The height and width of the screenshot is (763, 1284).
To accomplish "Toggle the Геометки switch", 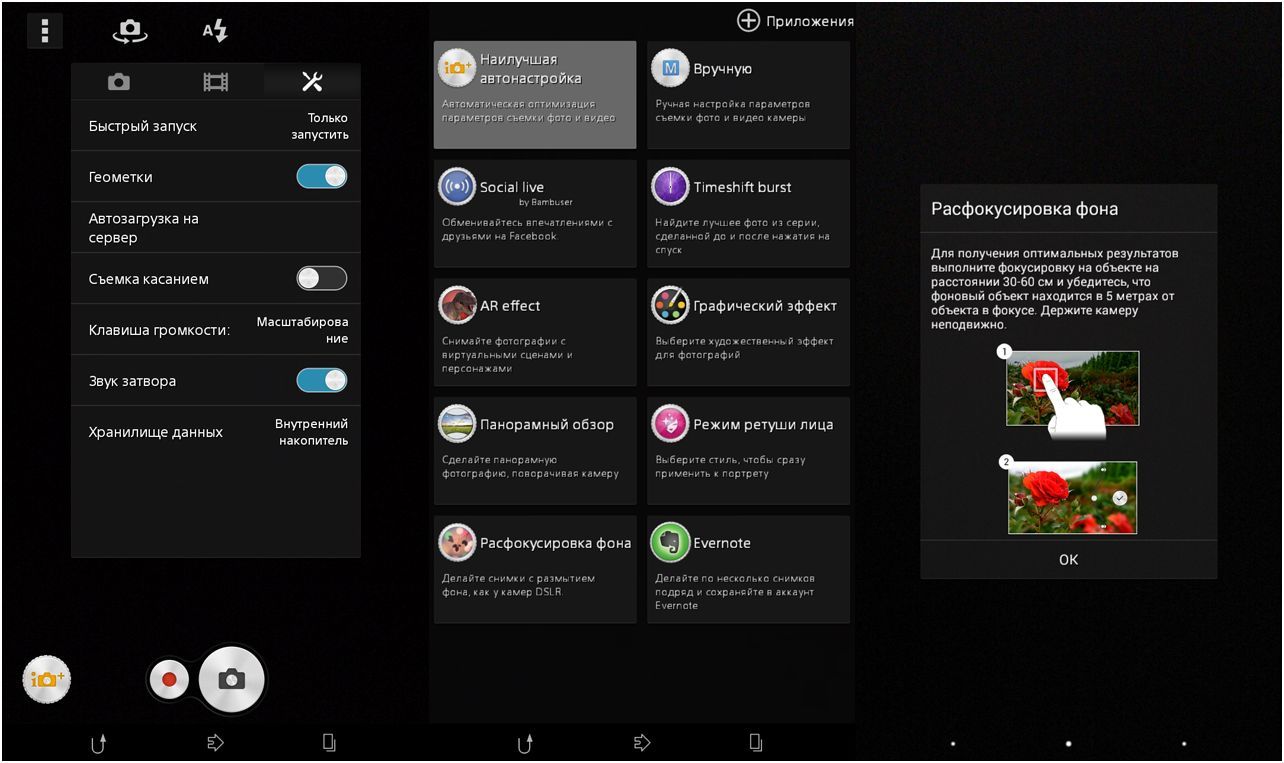I will click(x=321, y=177).
